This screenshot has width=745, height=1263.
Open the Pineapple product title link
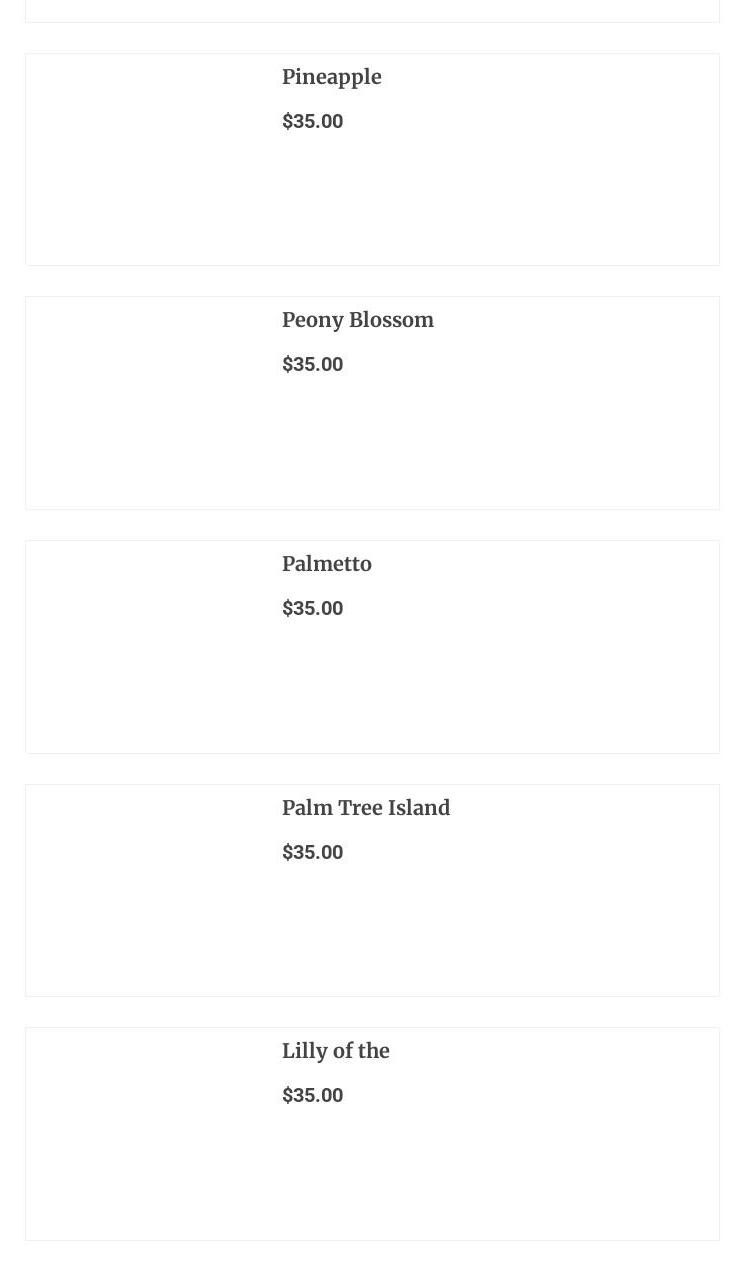331,77
